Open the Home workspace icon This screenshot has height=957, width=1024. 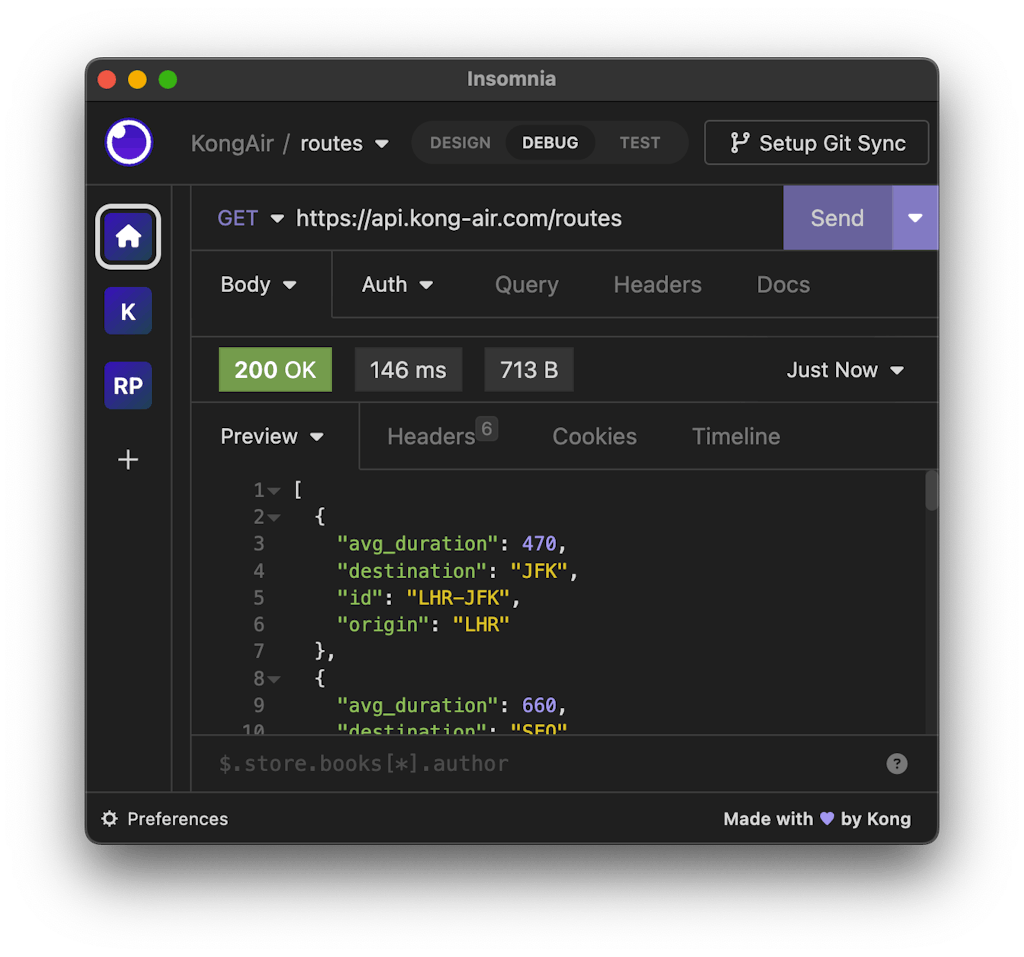click(x=128, y=237)
